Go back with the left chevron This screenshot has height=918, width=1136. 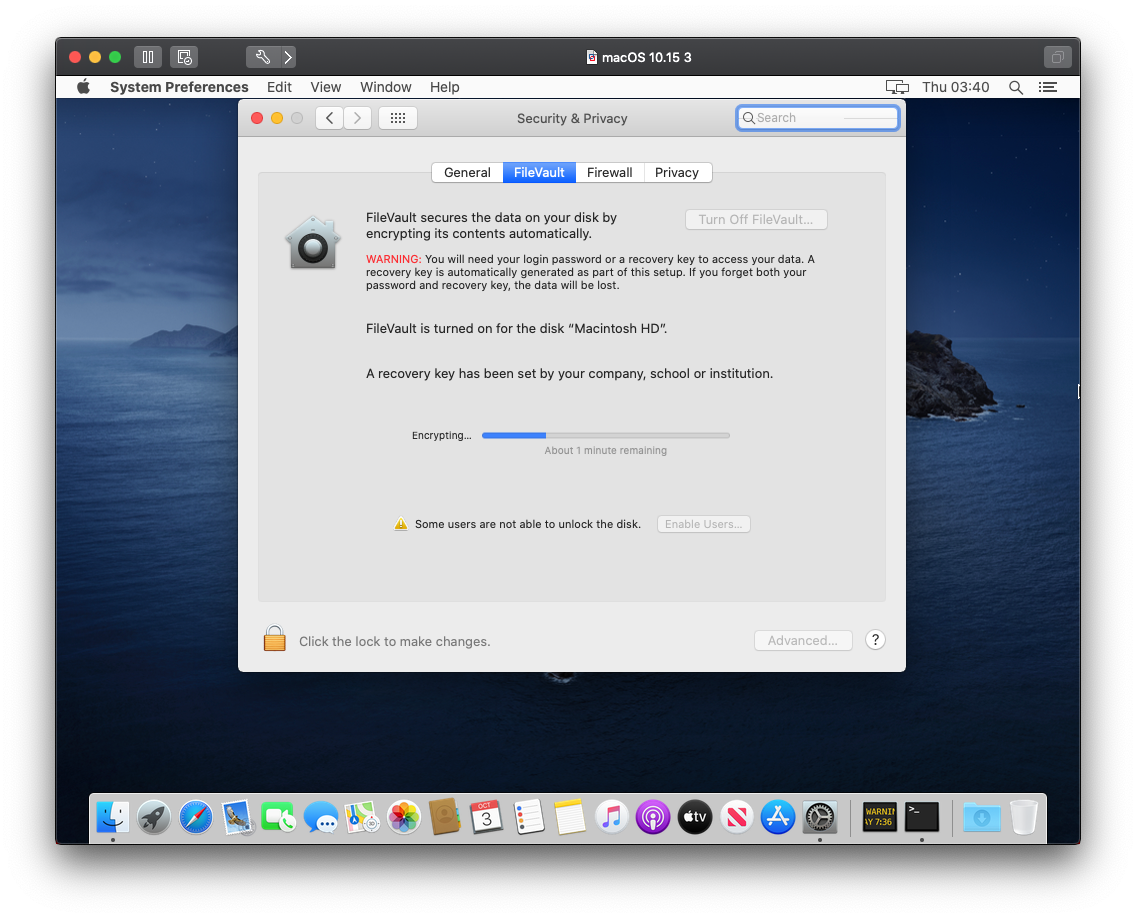tap(330, 118)
